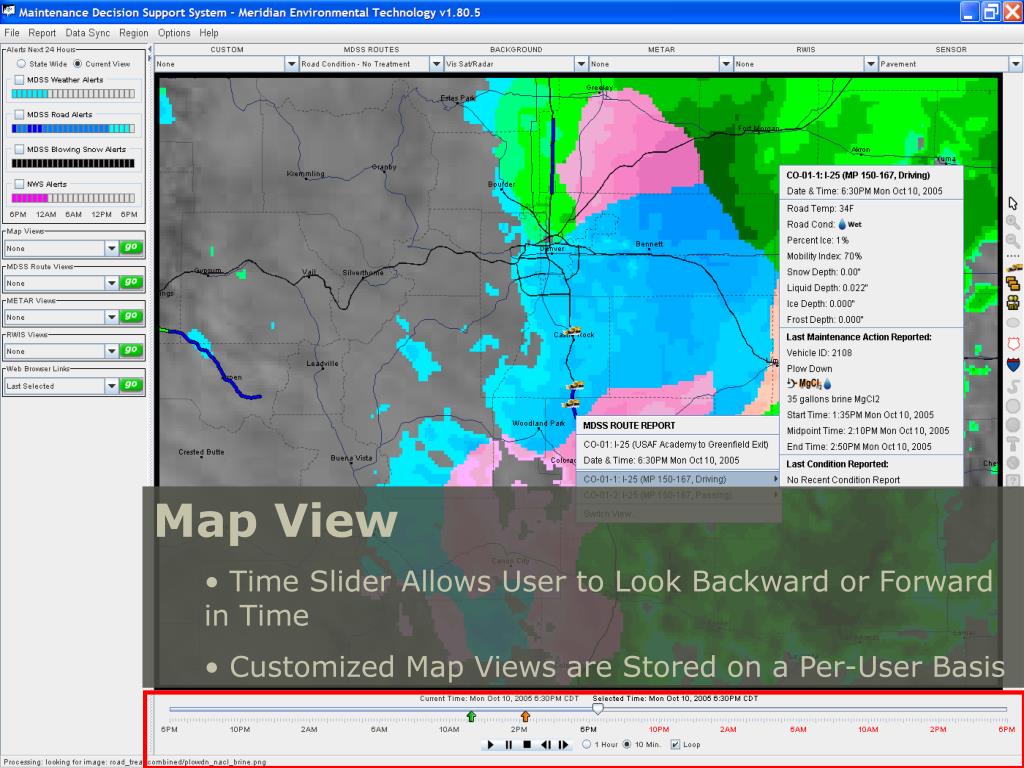
Task: Open the Region menu
Action: click(134, 33)
